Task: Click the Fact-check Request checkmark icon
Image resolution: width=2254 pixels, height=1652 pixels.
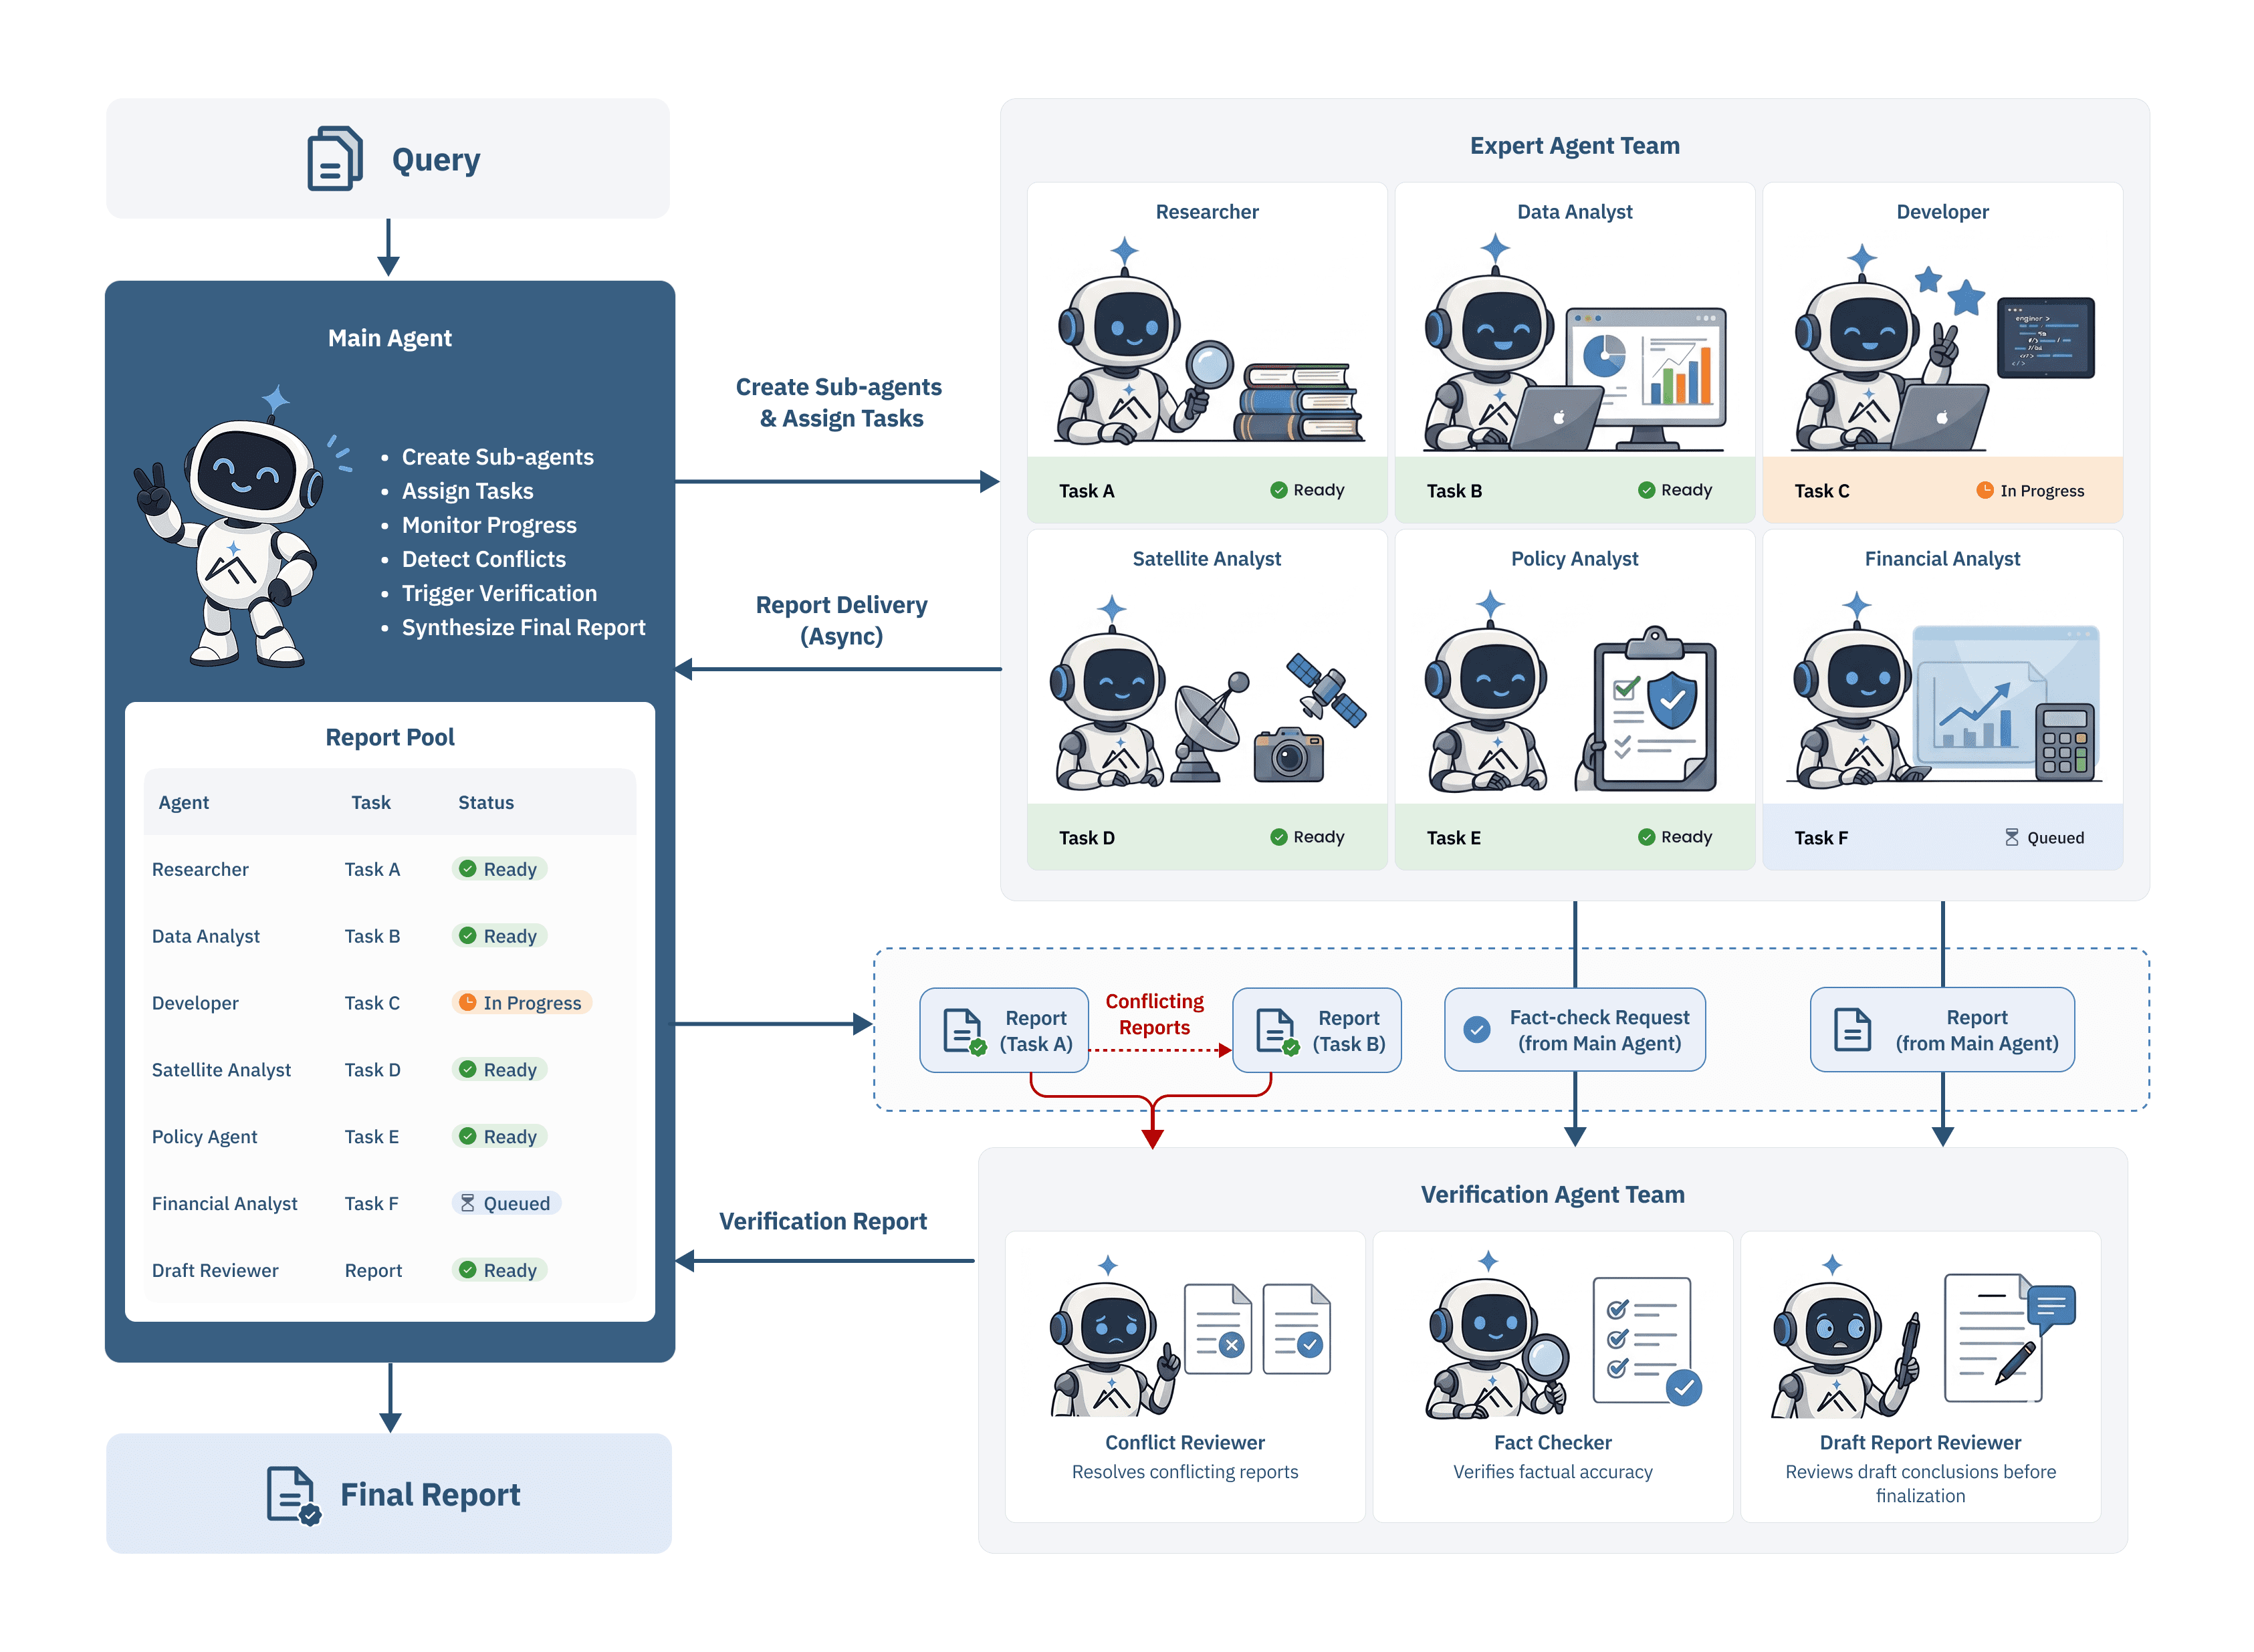Action: (1477, 1030)
